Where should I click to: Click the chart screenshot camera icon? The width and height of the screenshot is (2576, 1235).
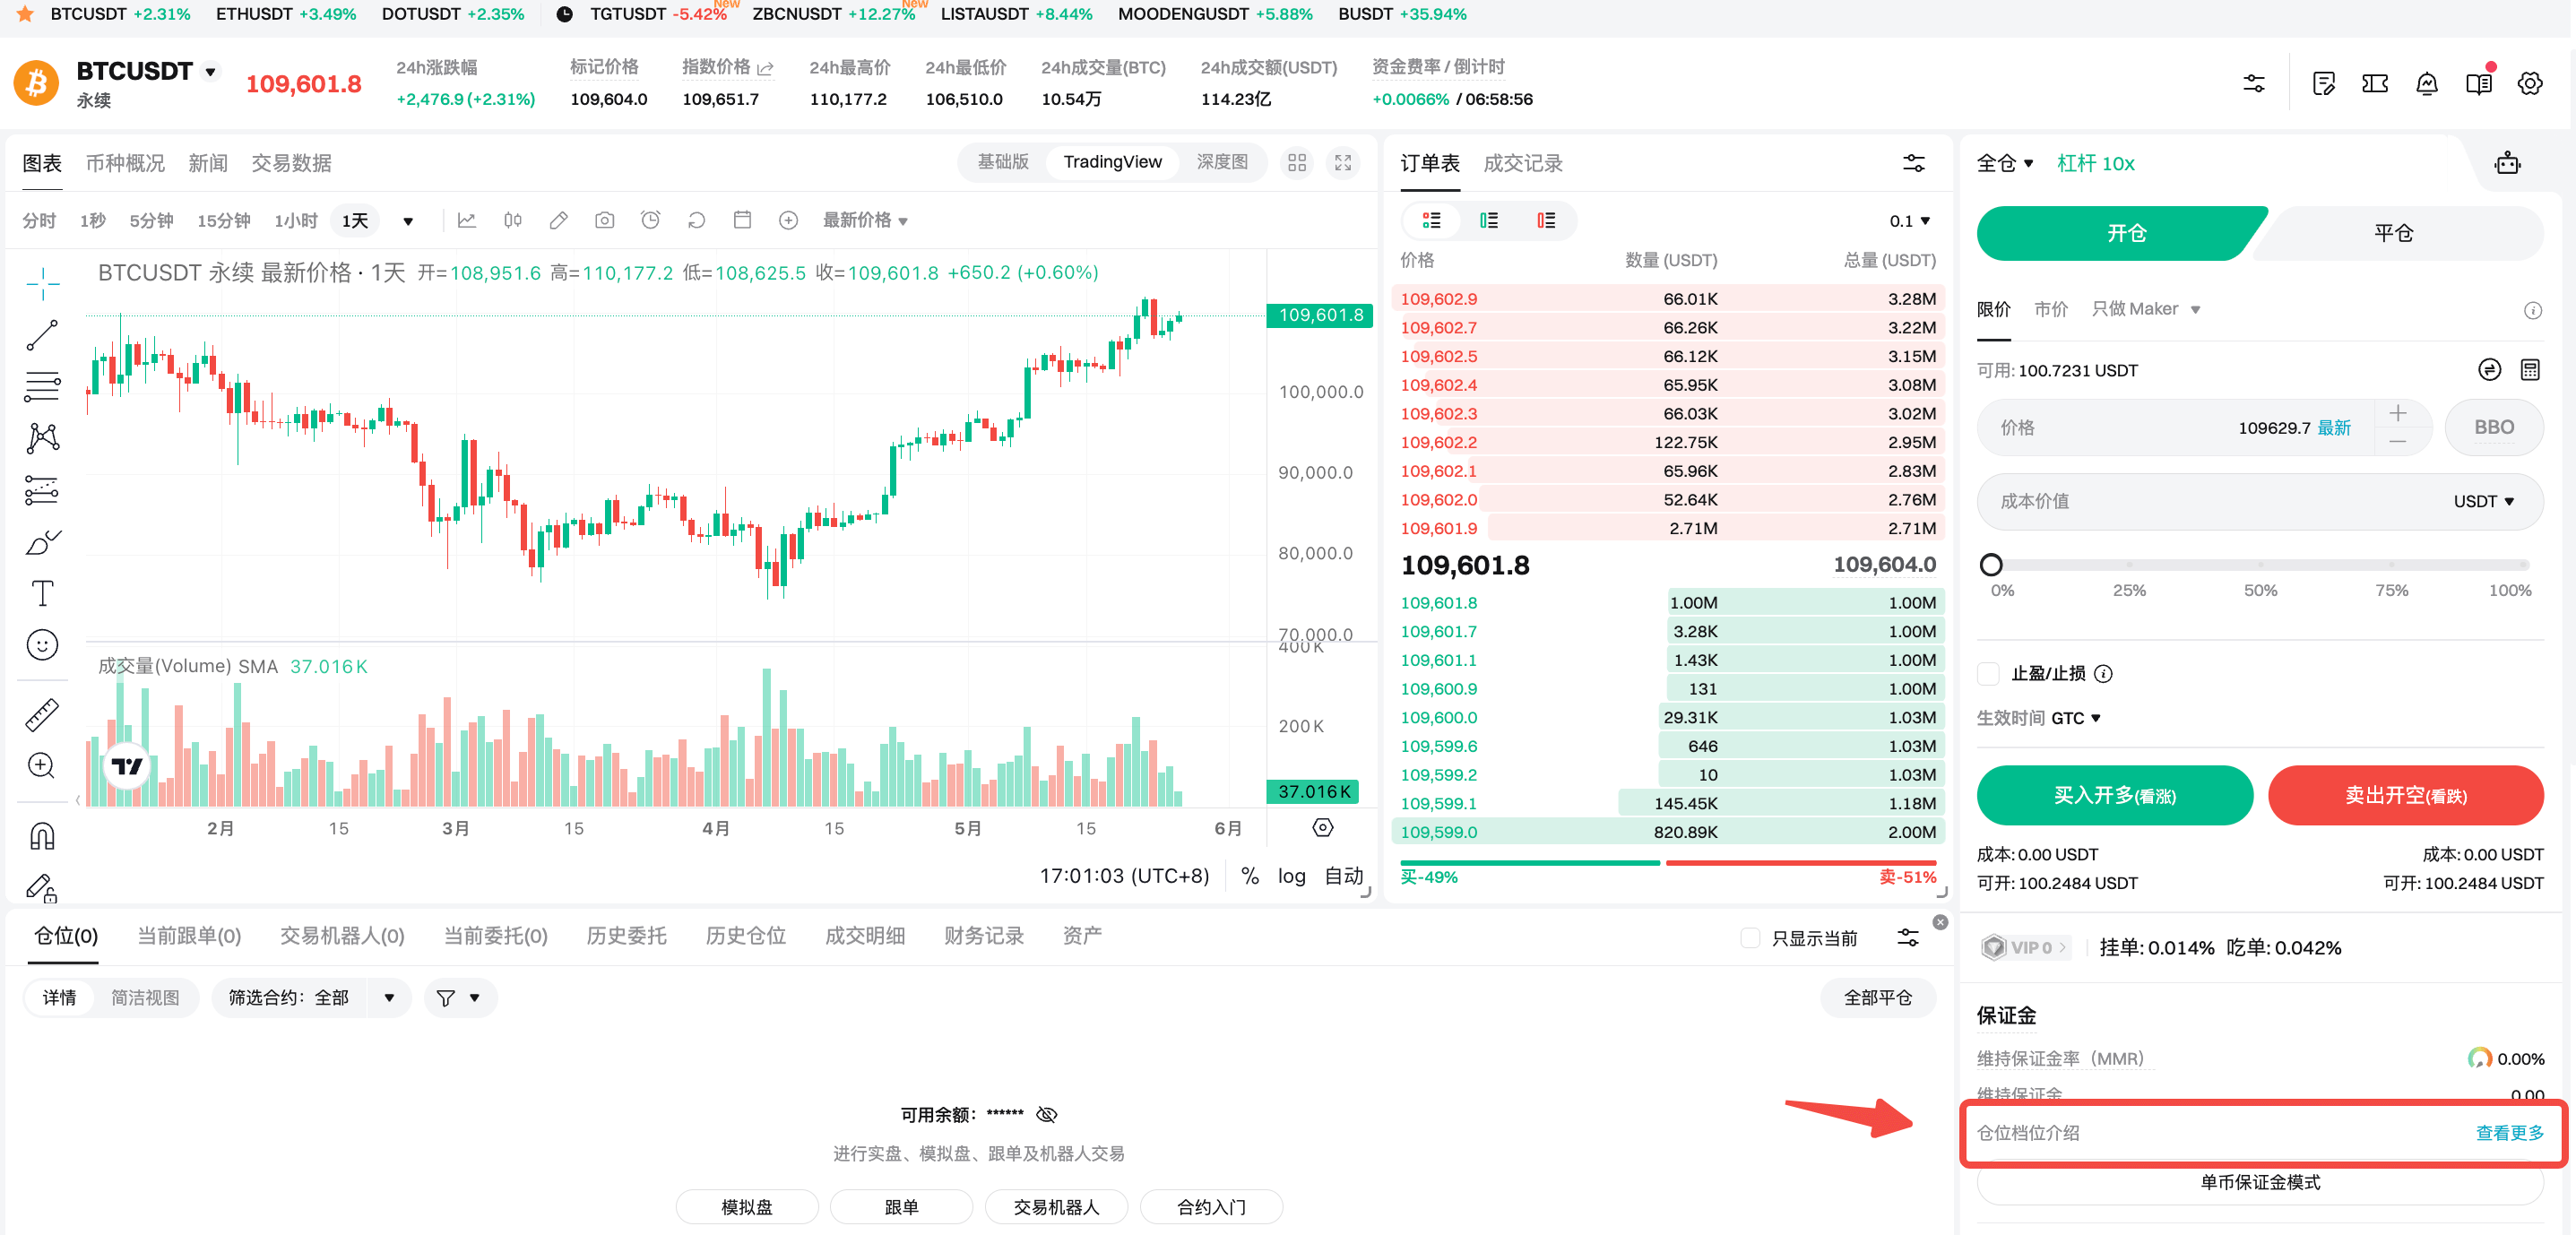[x=604, y=220]
